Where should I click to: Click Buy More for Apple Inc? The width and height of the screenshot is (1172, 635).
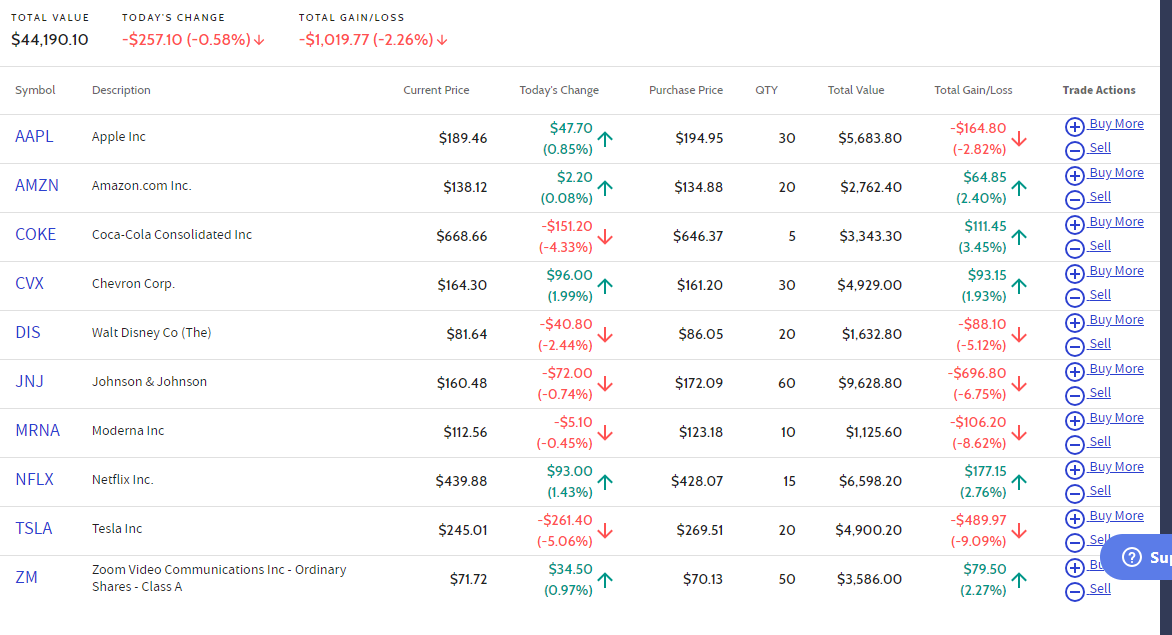pos(1116,124)
